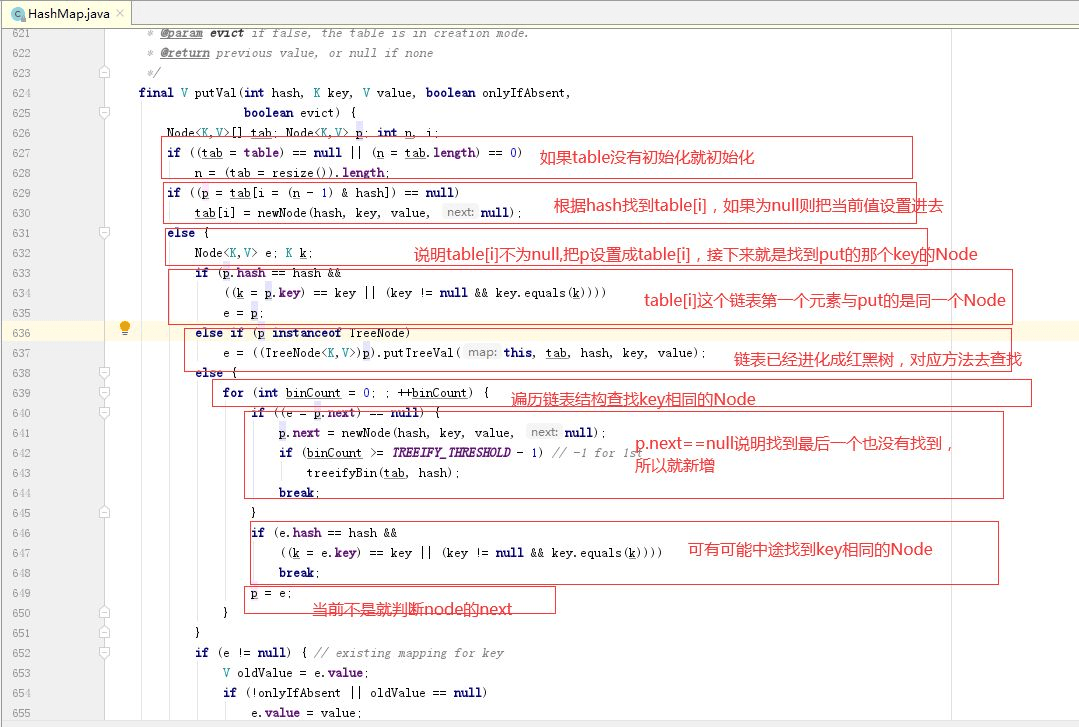This screenshot has height=727, width=1079.
Task: Collapse the putVal method body fold at line 625
Action: (104, 113)
